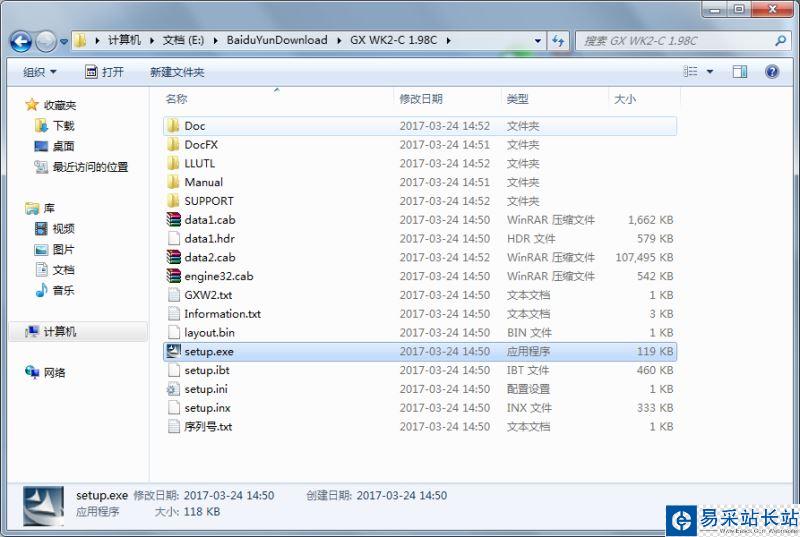Open the 组织 menu

click(x=40, y=72)
